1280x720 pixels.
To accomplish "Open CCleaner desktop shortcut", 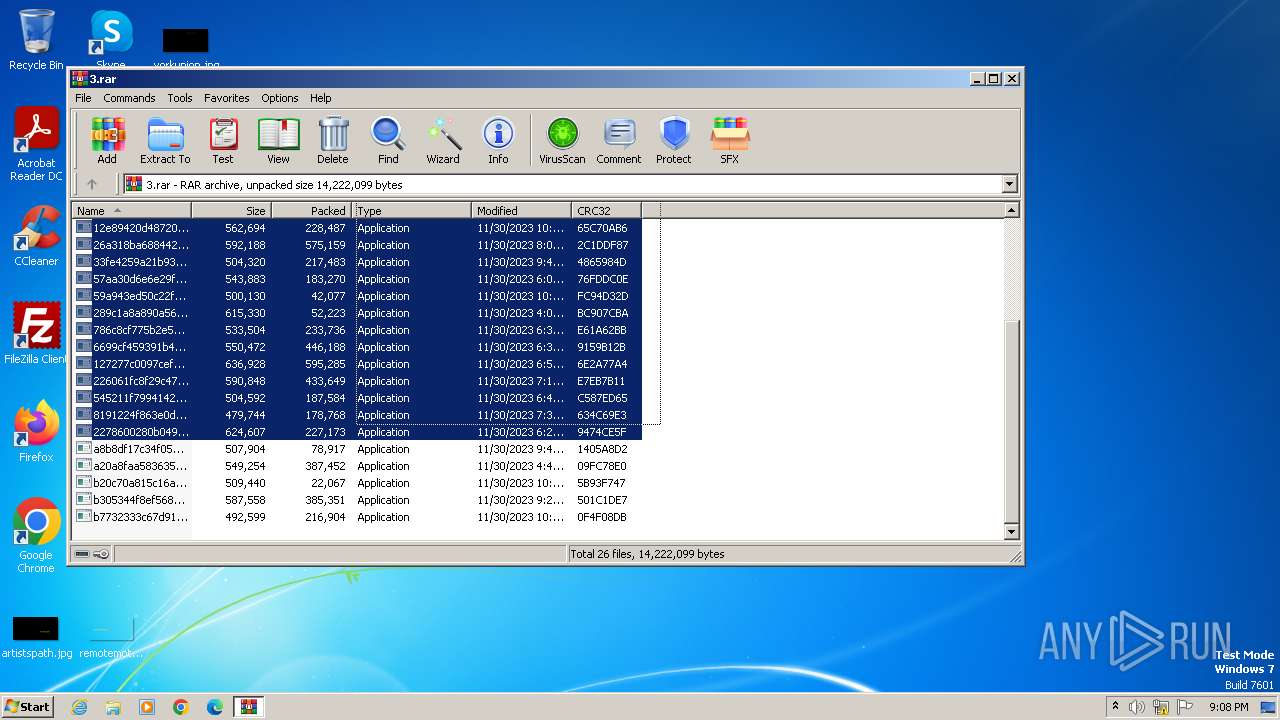I will pyautogui.click(x=36, y=236).
